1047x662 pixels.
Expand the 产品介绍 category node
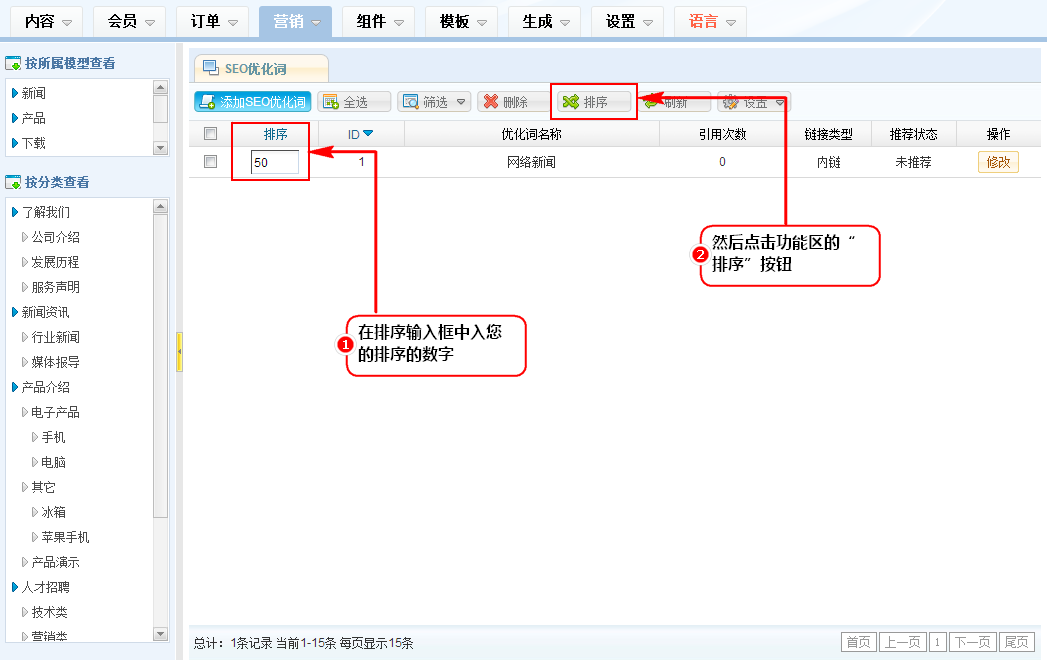[x=15, y=387]
